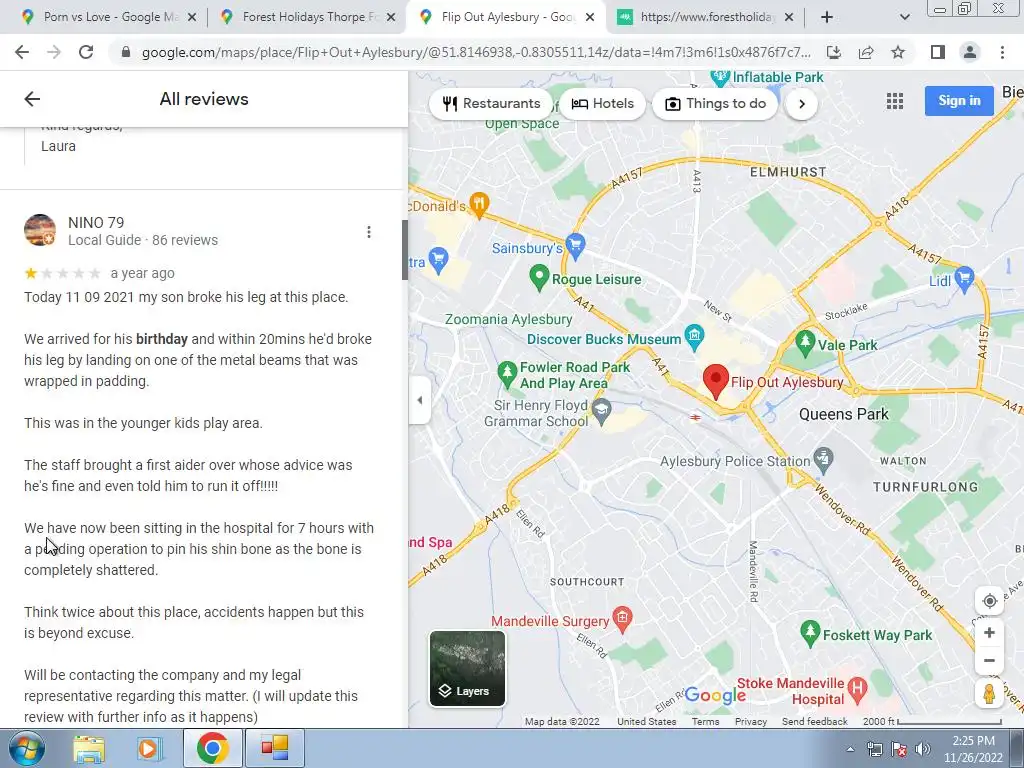Go back from All reviews panel
1024x768 pixels.
(32, 99)
